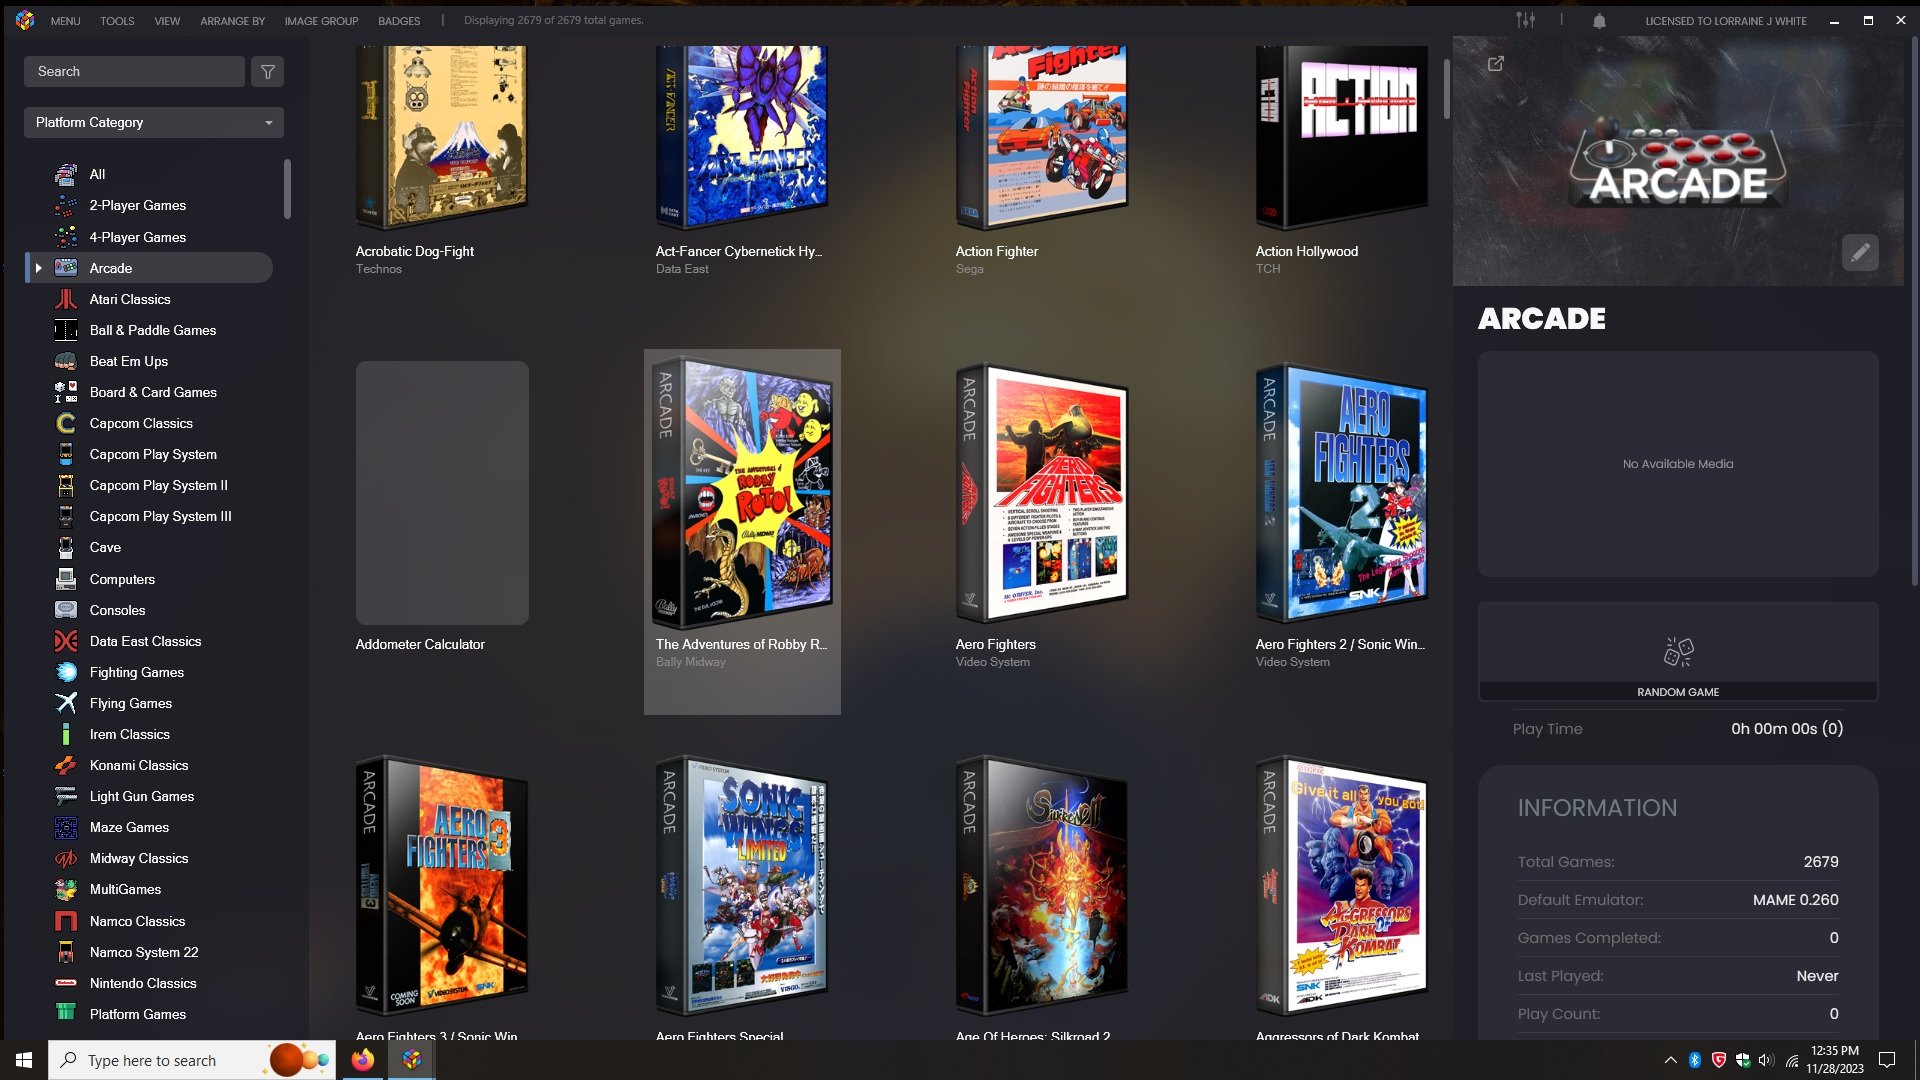Select Aero Fighters box art
Image resolution: width=1920 pixels, height=1080 pixels.
[x=1042, y=493]
